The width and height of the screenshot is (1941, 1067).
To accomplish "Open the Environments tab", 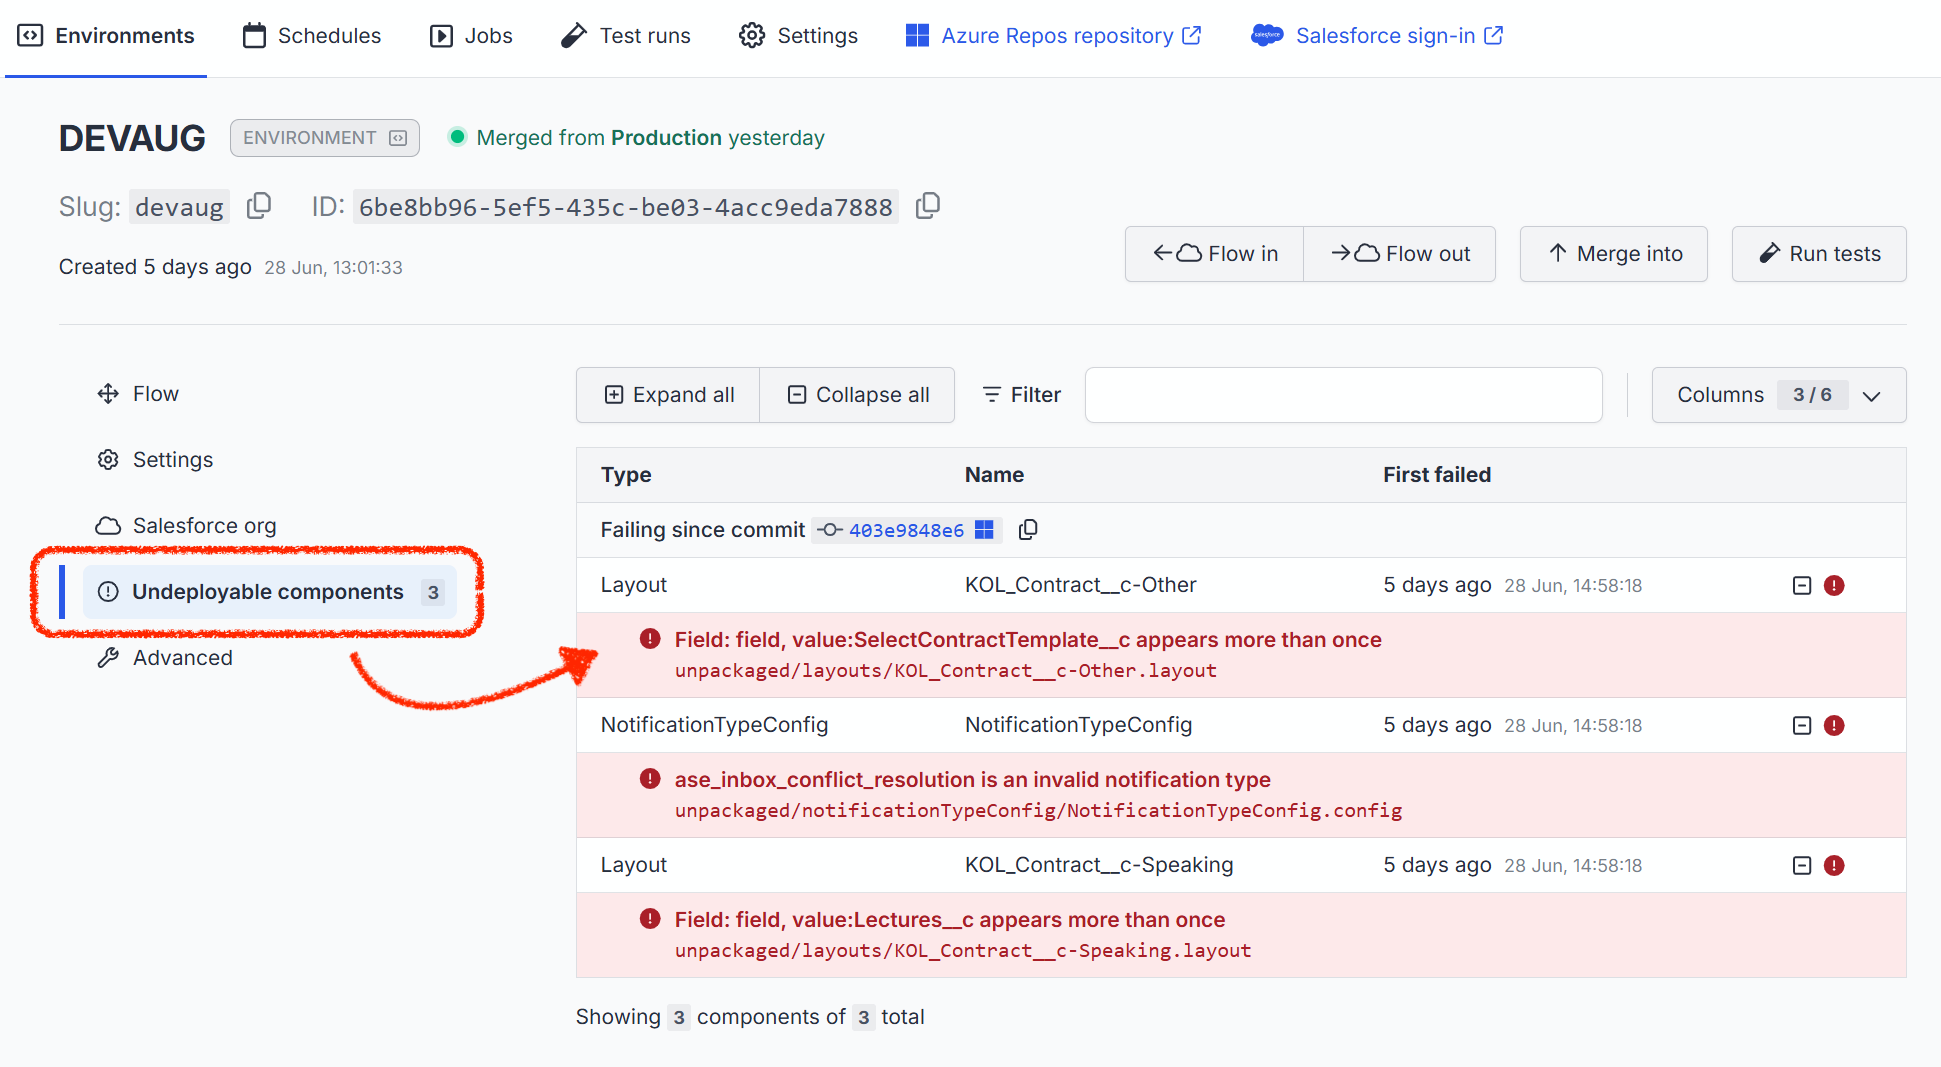I will tap(106, 36).
